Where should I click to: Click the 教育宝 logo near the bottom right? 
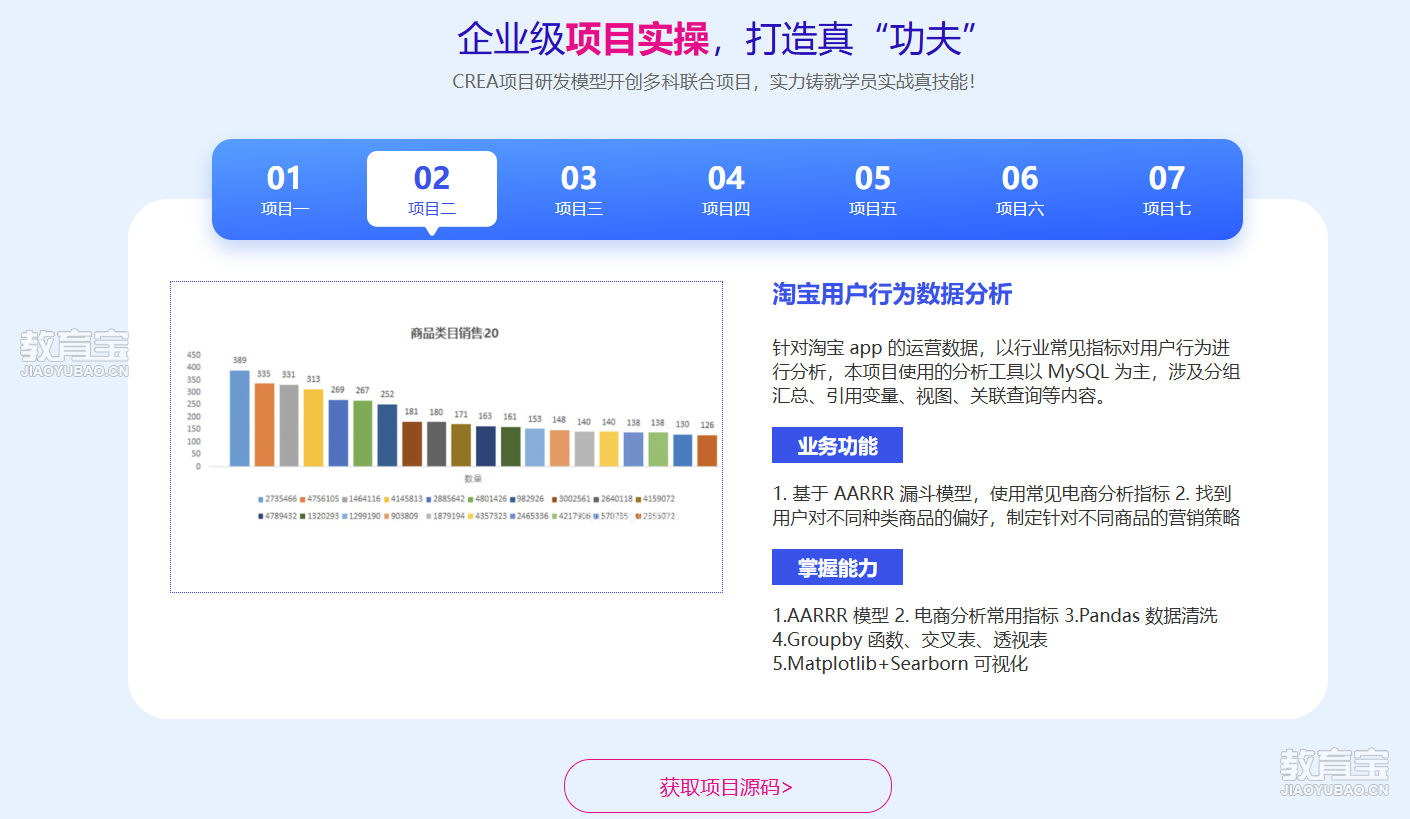(x=1334, y=772)
